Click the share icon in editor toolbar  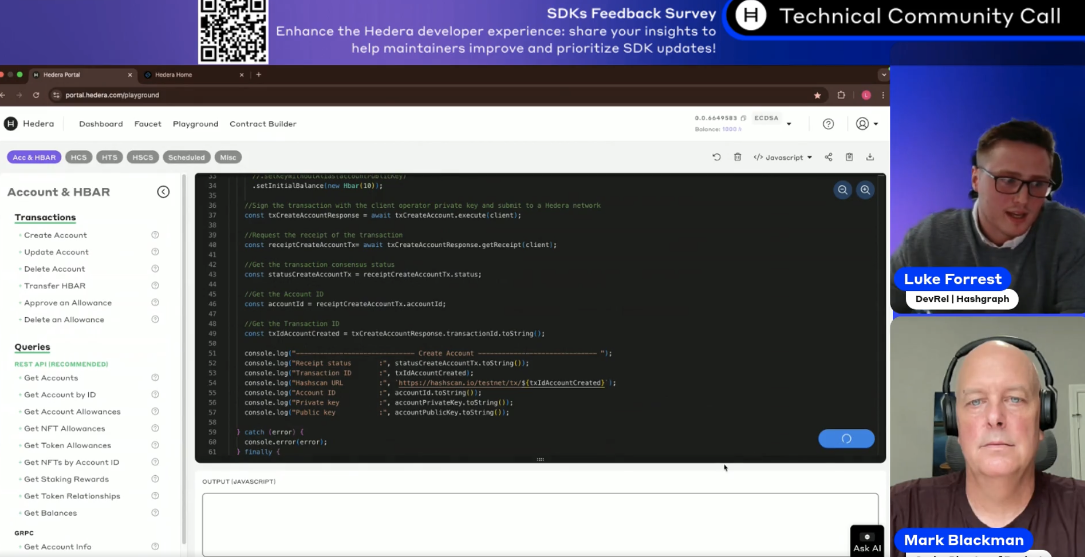tap(828, 157)
